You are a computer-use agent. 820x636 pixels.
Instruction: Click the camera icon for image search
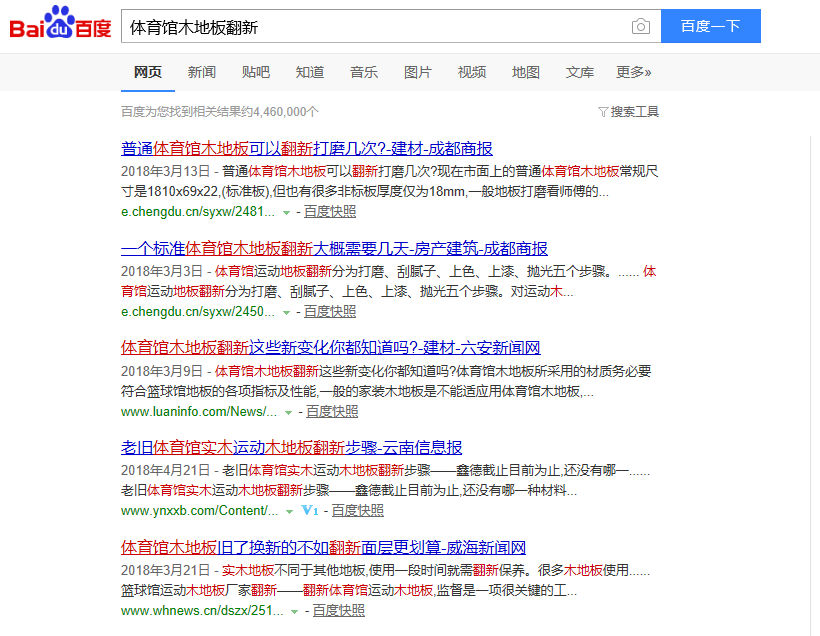[640, 26]
